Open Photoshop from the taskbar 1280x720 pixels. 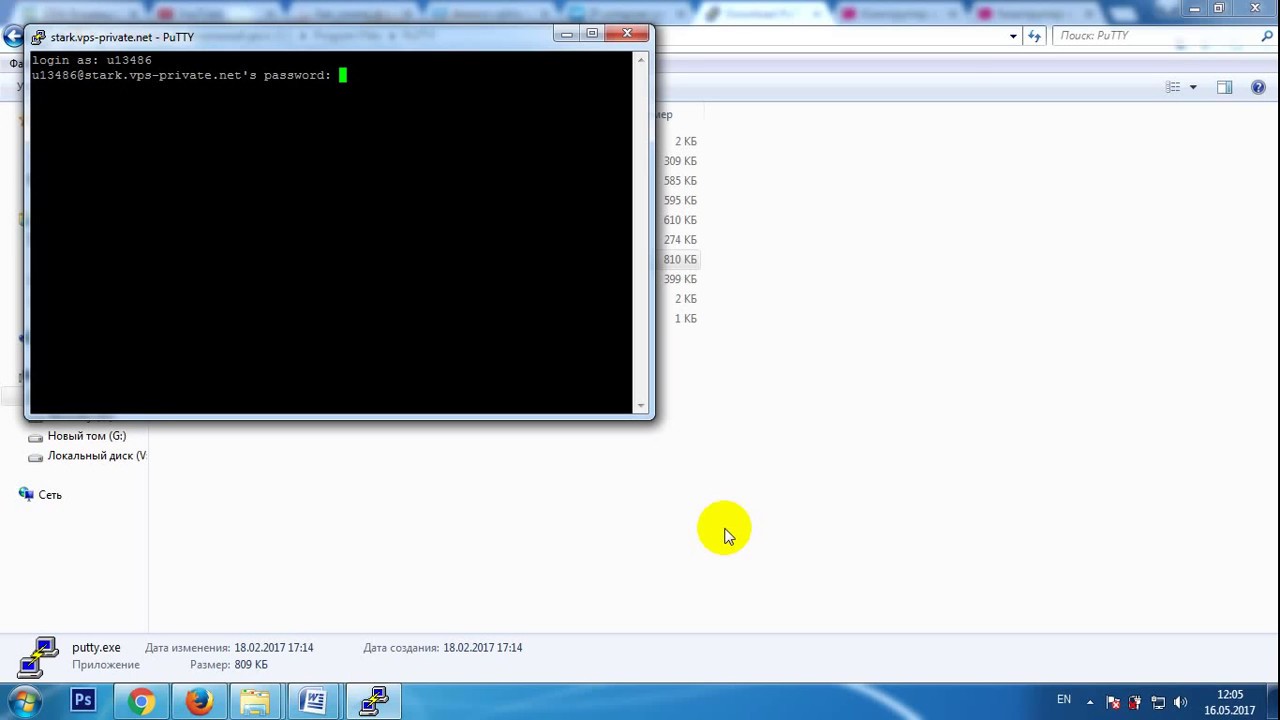tap(83, 701)
